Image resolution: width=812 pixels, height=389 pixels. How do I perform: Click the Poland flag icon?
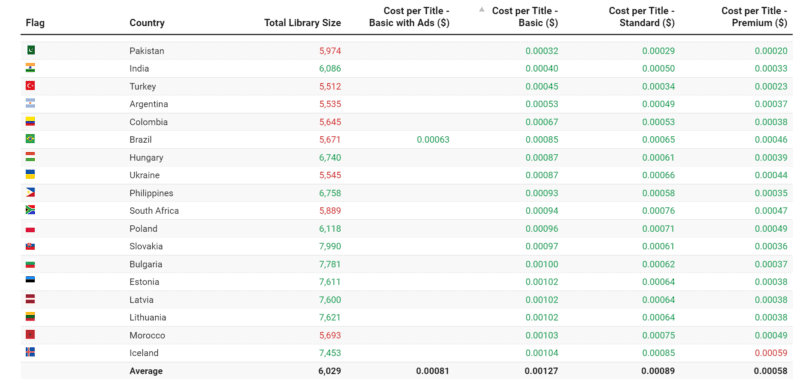31,228
